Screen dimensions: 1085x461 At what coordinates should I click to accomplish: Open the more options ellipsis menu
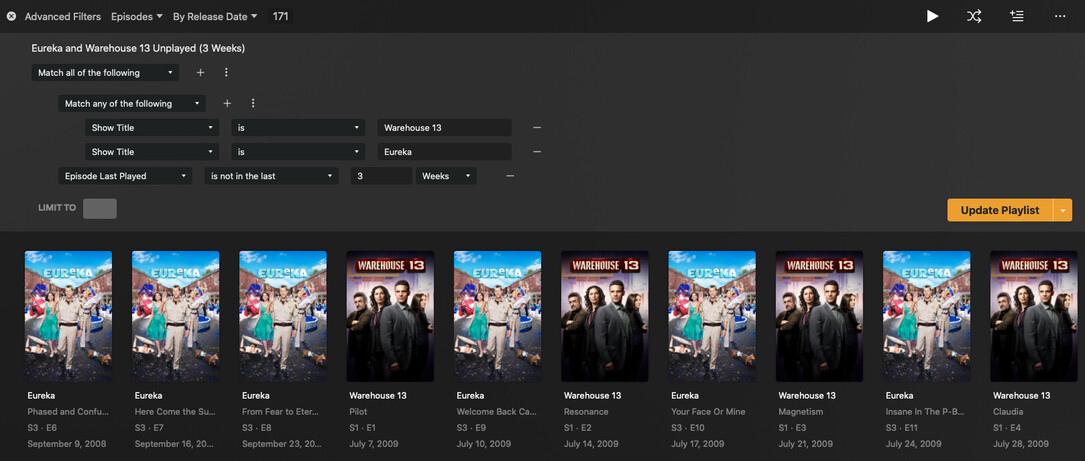tap(1060, 16)
